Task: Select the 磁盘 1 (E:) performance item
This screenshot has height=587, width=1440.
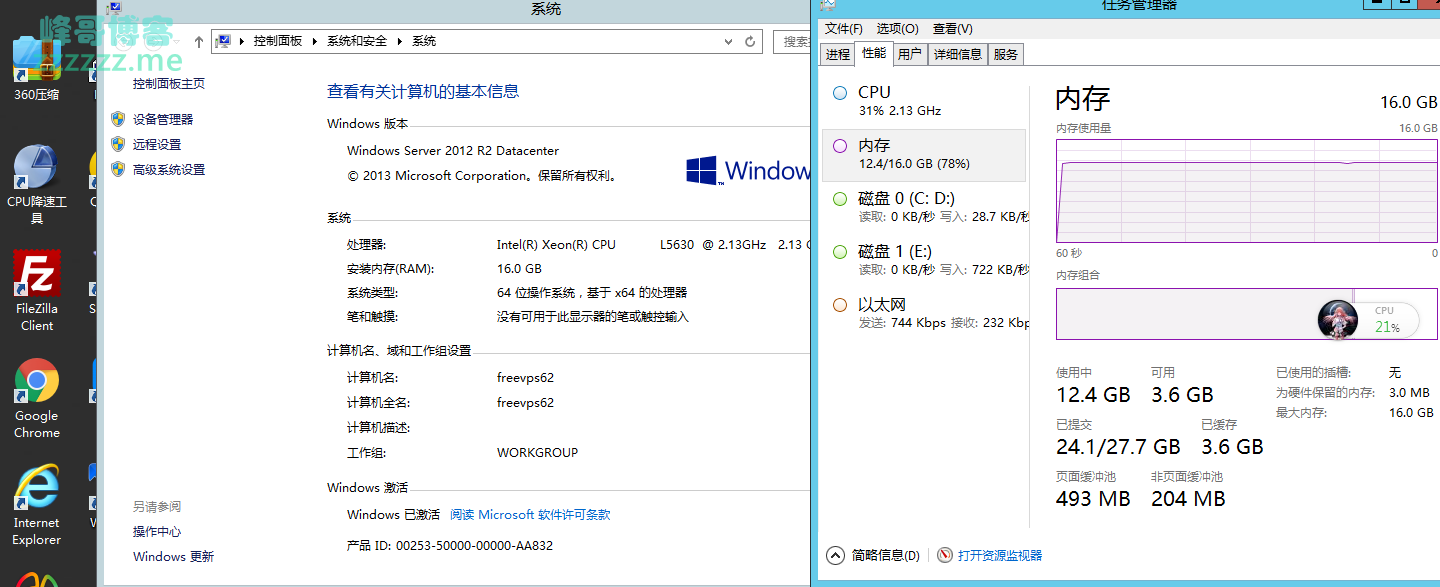Action: tap(924, 260)
